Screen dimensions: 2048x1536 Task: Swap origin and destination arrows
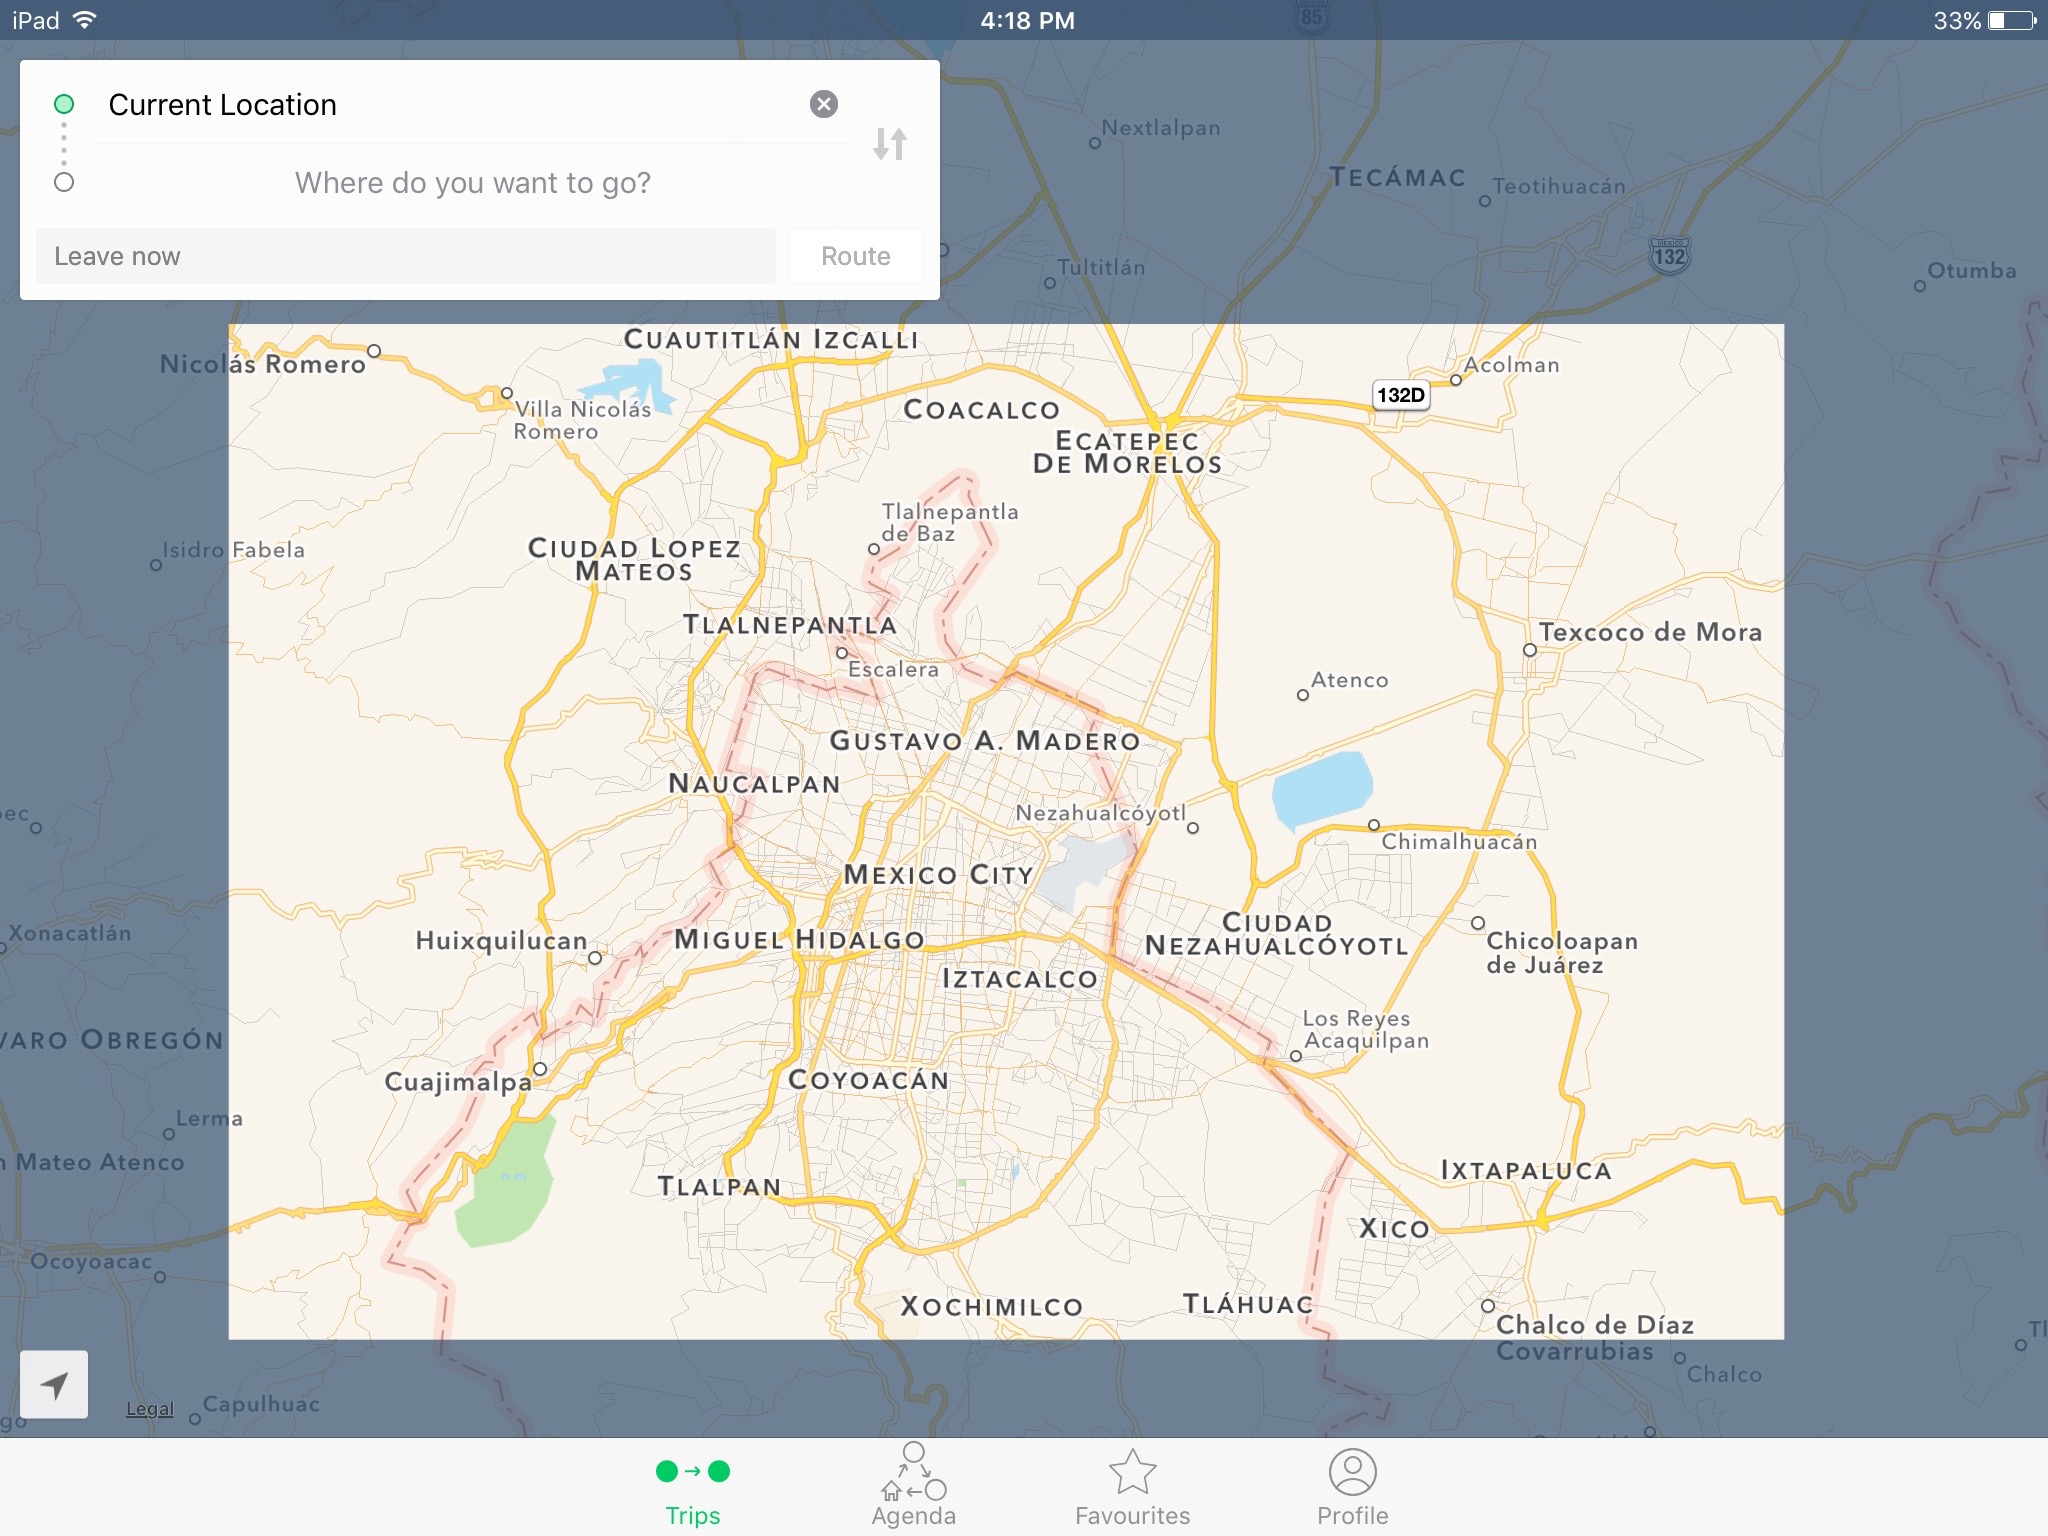click(889, 144)
